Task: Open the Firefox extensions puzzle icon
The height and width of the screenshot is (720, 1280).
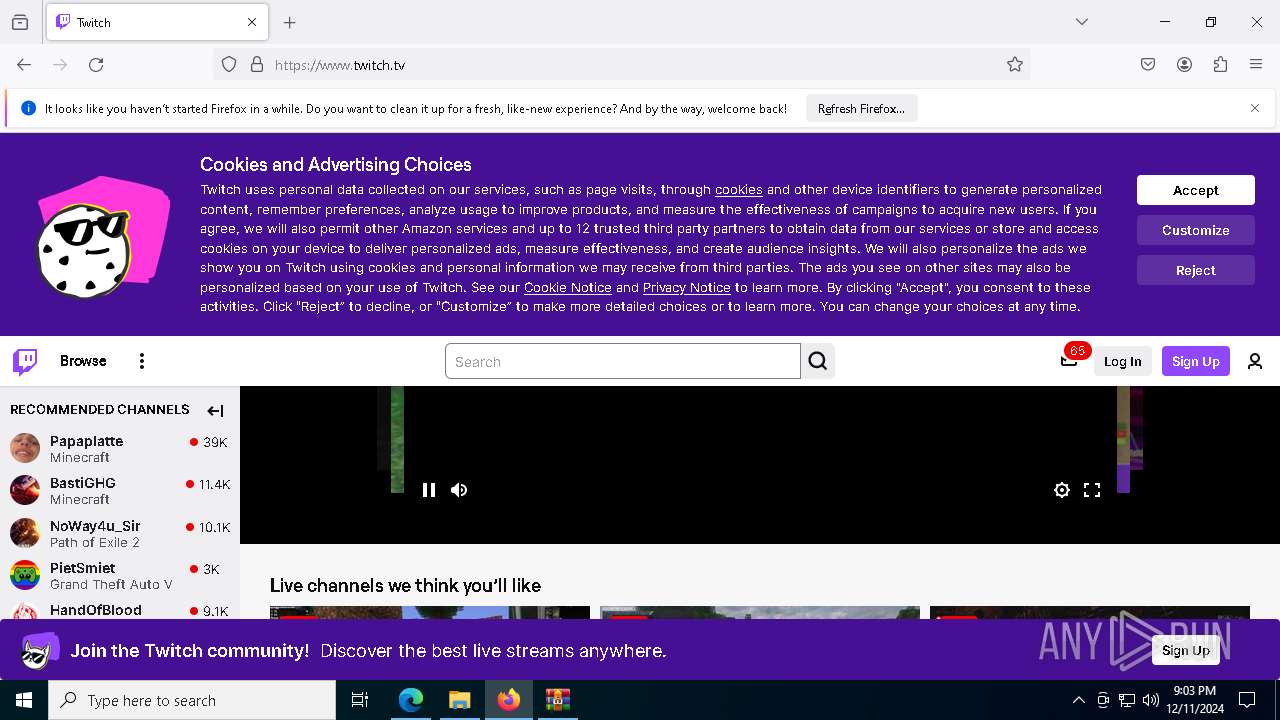Action: (1220, 65)
